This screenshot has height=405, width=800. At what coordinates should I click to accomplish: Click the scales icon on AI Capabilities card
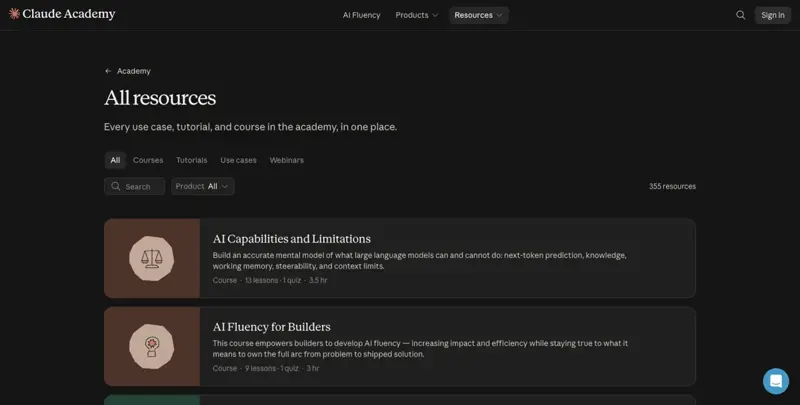coord(152,259)
